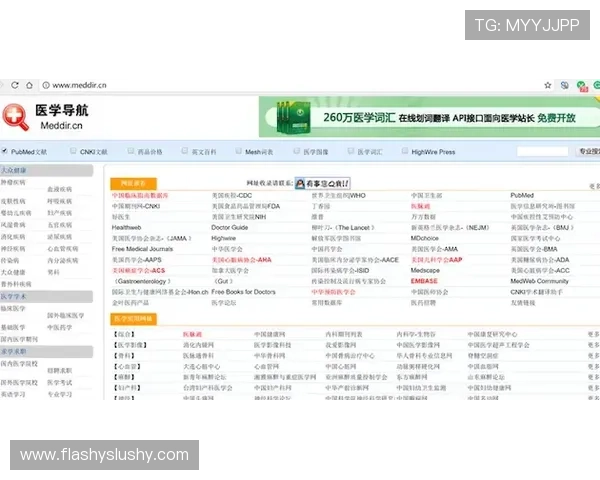This screenshot has width=600, height=480.
Task: Open site info icon beside www.meddir.cn
Action: (x=46, y=85)
